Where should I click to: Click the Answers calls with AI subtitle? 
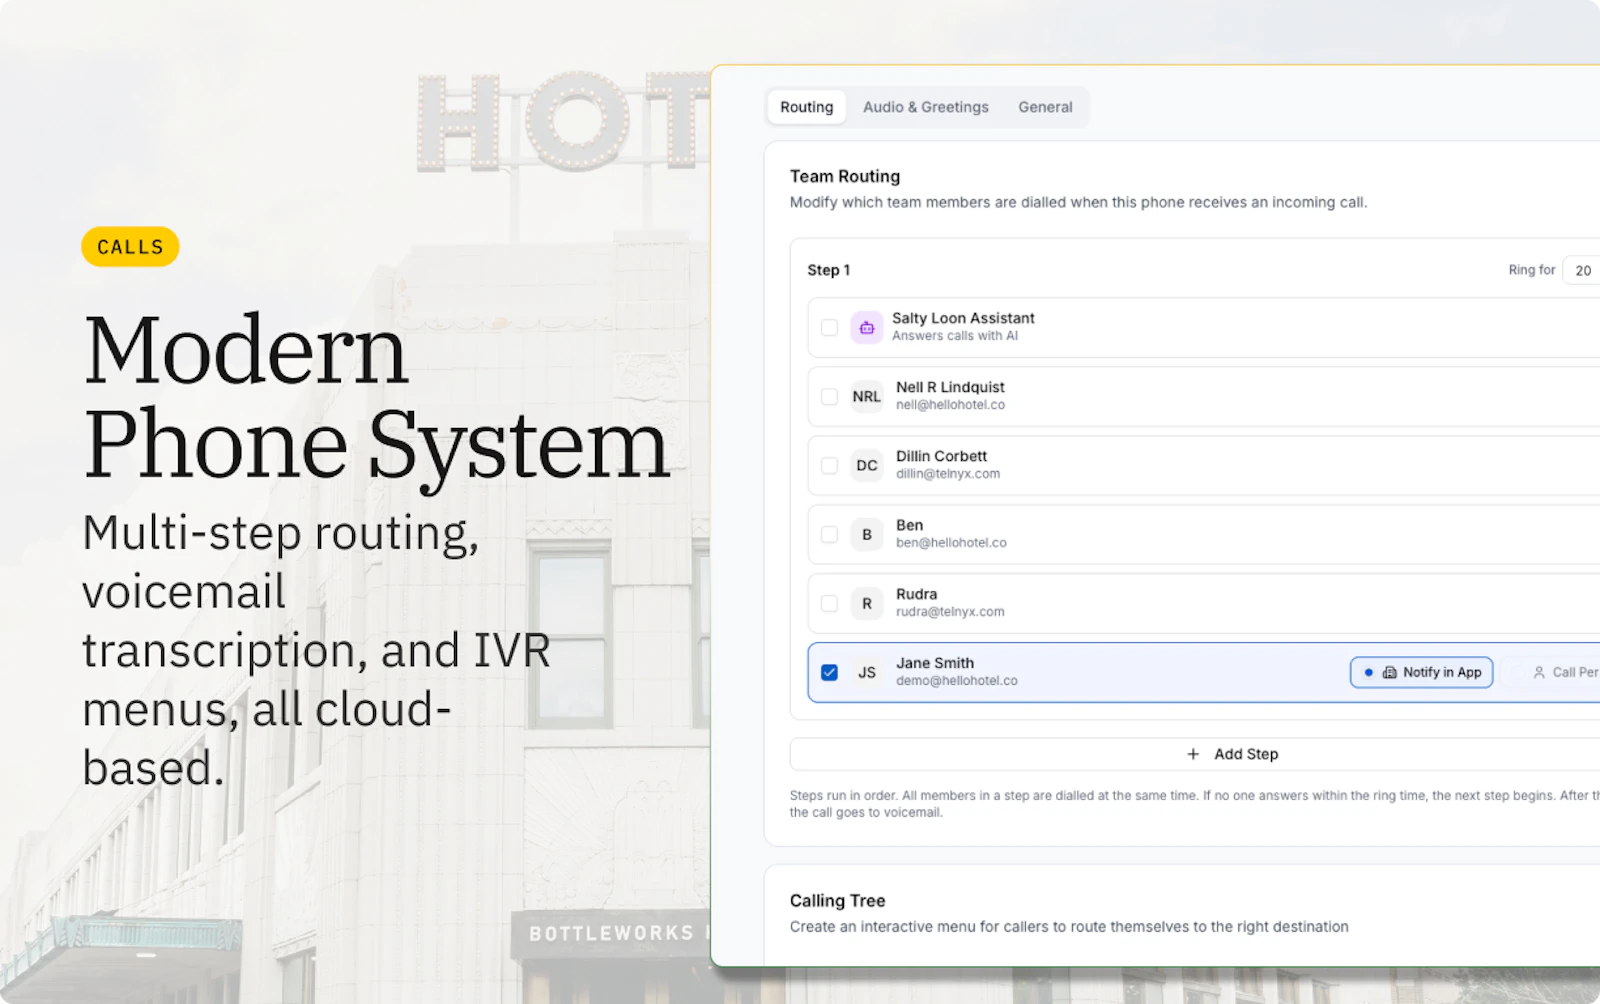tap(955, 336)
